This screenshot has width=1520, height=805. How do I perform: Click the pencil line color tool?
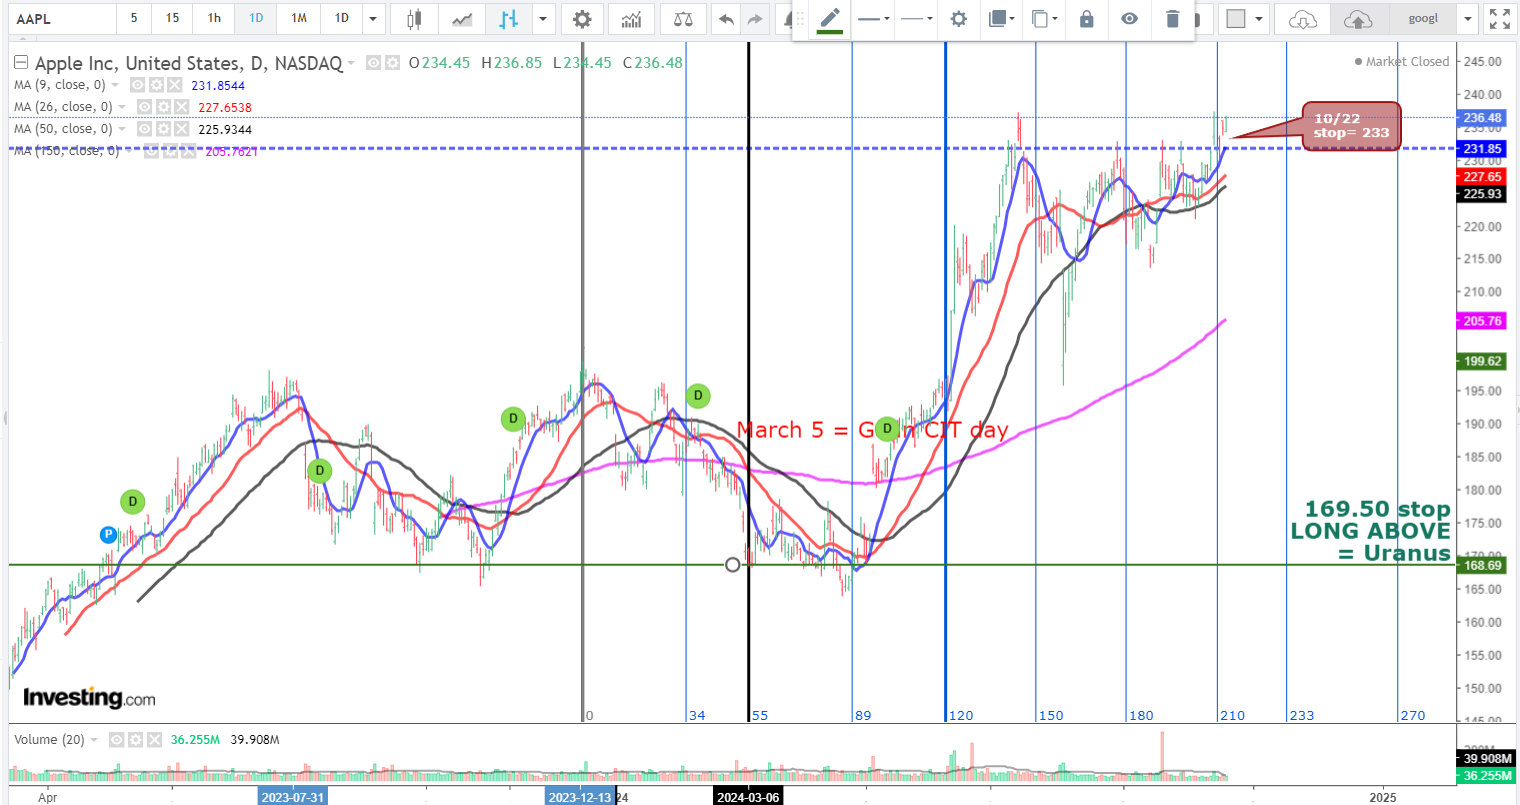tap(829, 19)
